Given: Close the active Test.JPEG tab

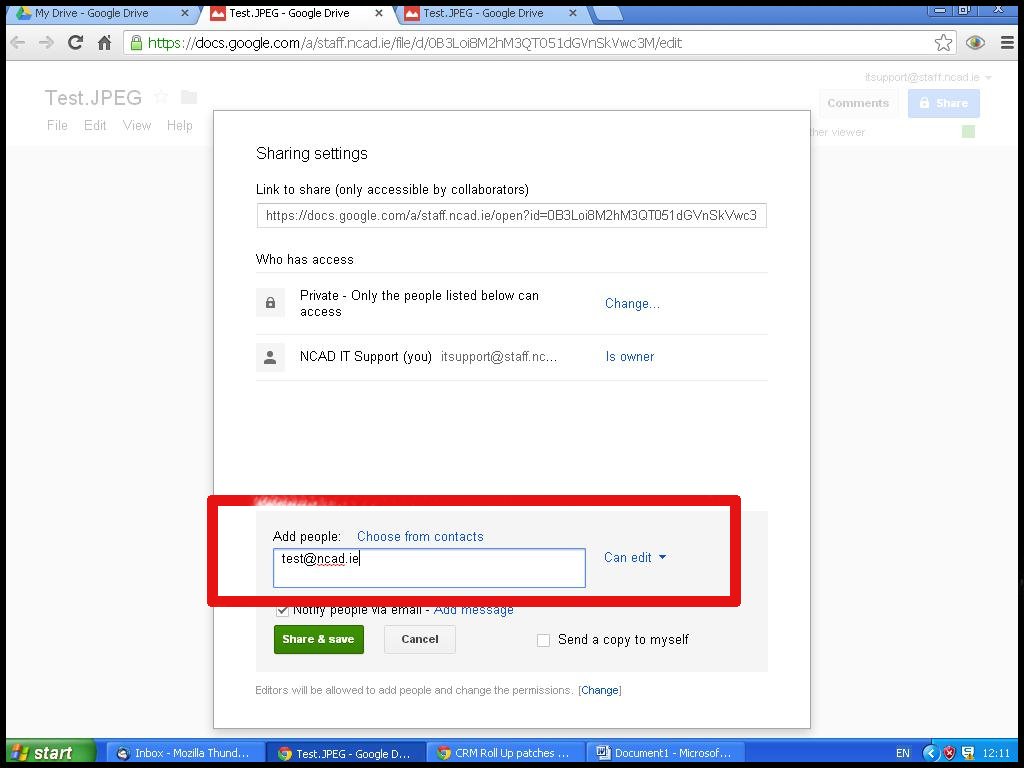Looking at the screenshot, I should [x=379, y=13].
